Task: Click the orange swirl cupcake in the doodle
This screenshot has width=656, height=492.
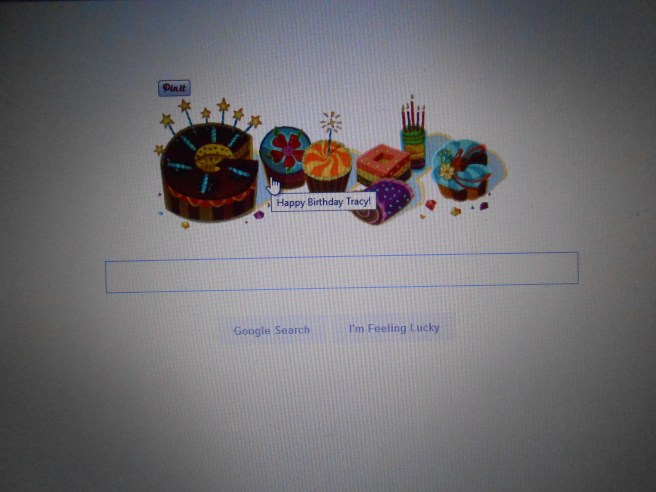Action: pos(328,166)
